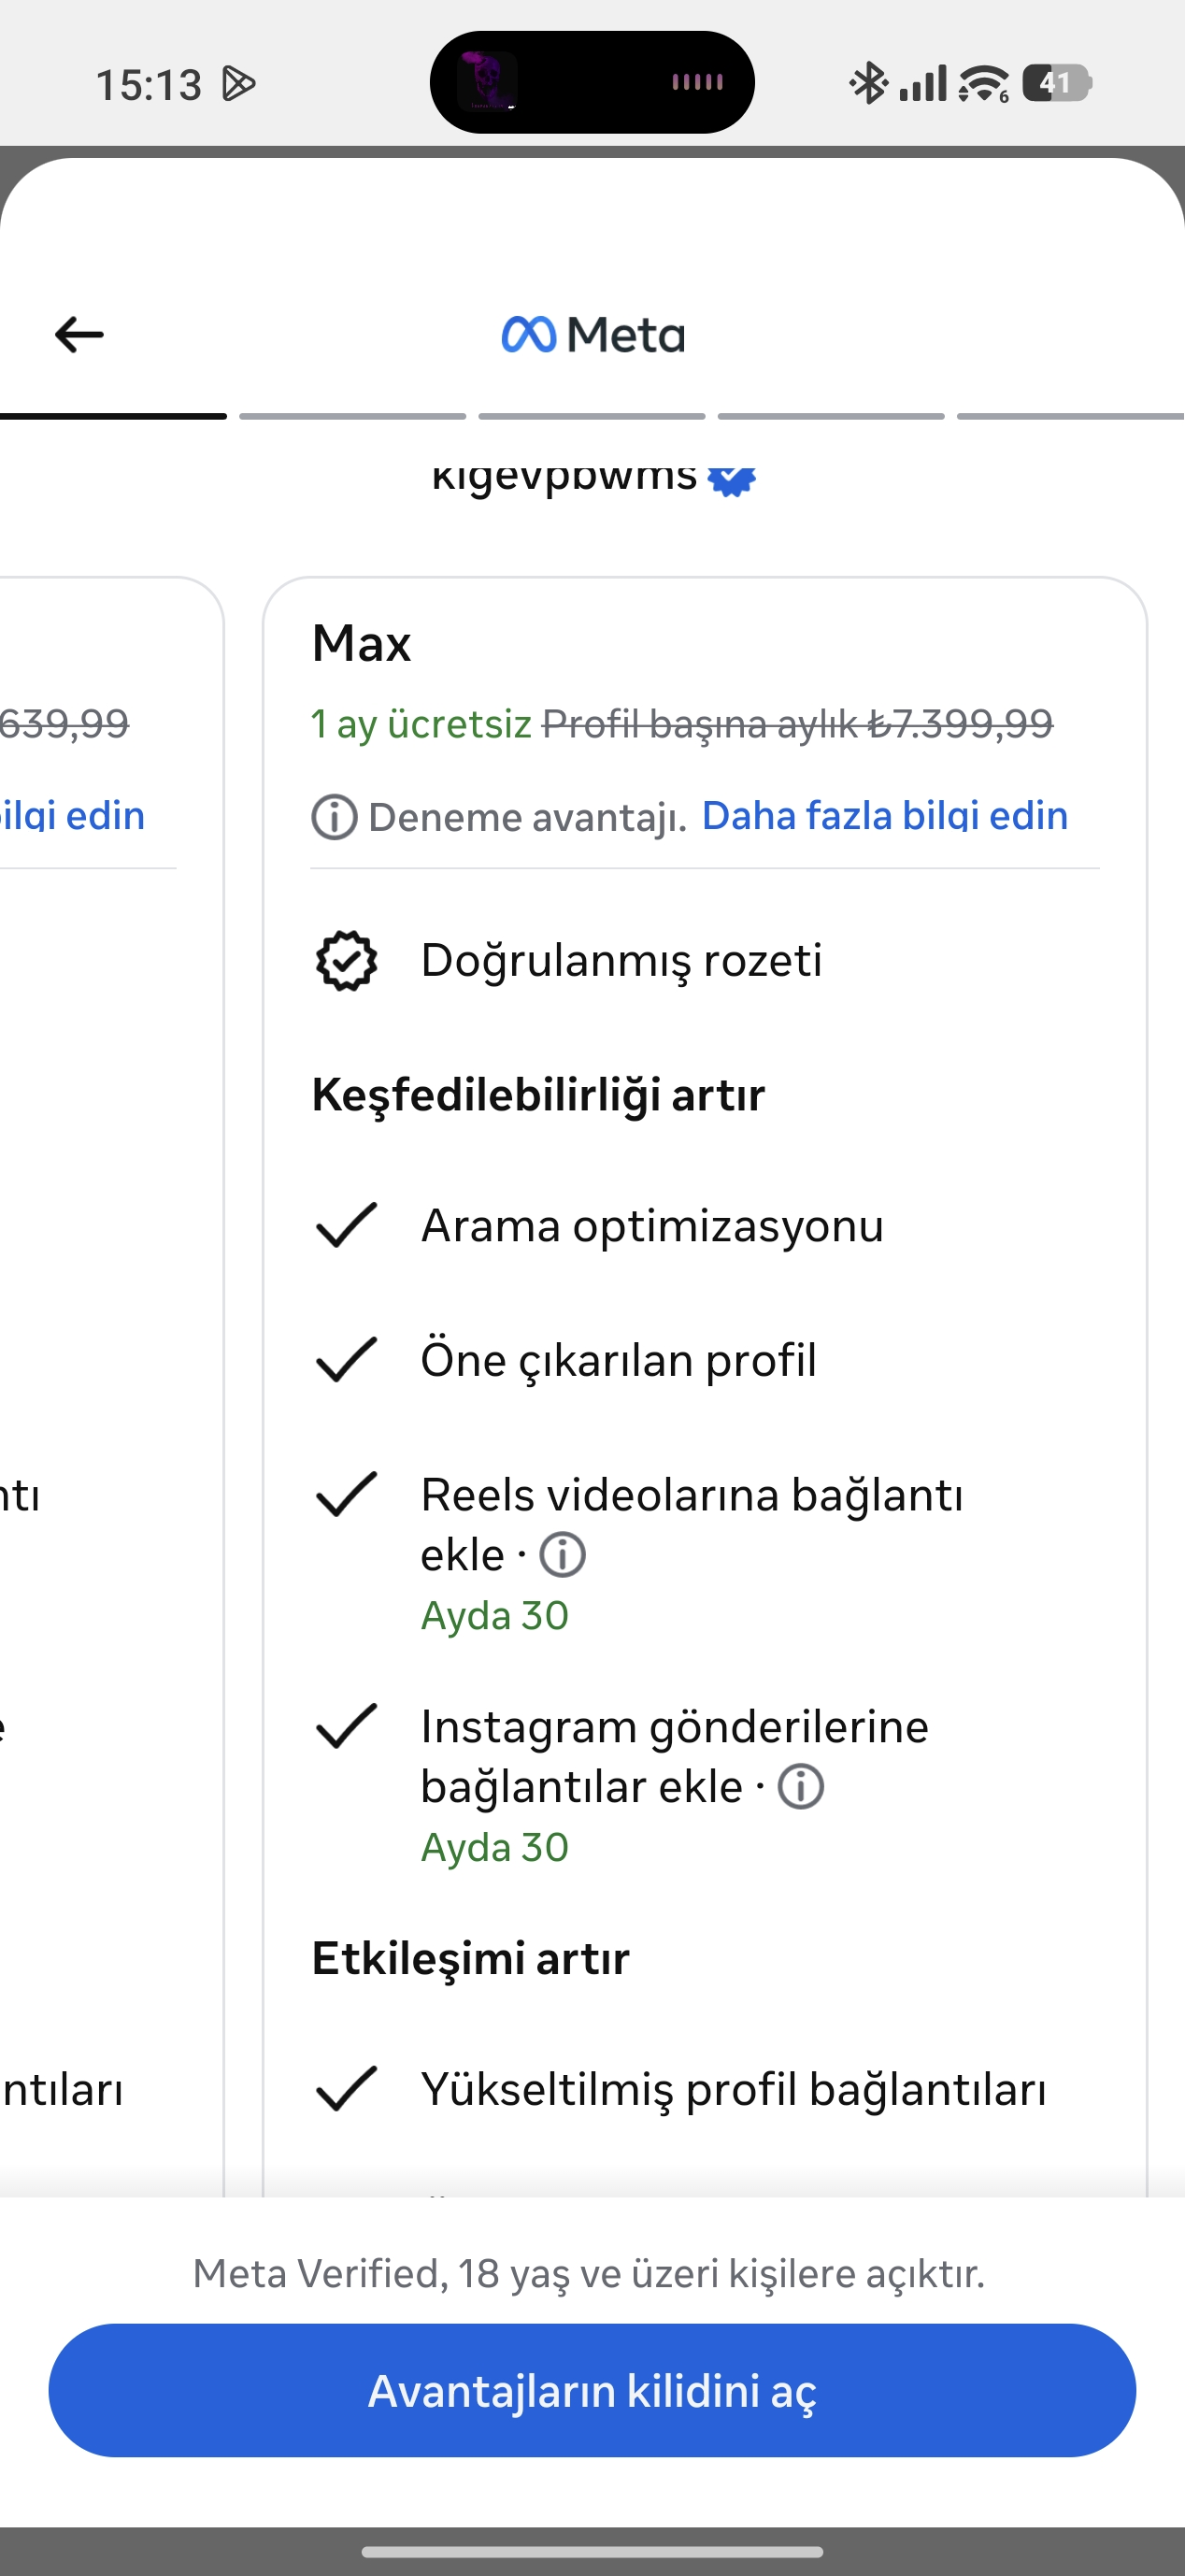Tap checkmark beside Öne çıkarılan profil
Image resolution: width=1185 pixels, height=2576 pixels.
(x=346, y=1360)
